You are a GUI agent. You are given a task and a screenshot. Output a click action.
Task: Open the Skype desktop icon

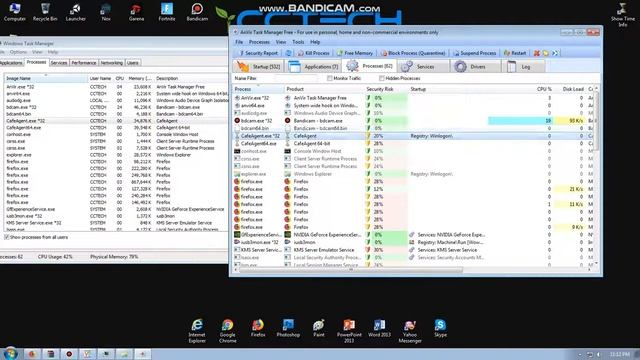(440, 328)
